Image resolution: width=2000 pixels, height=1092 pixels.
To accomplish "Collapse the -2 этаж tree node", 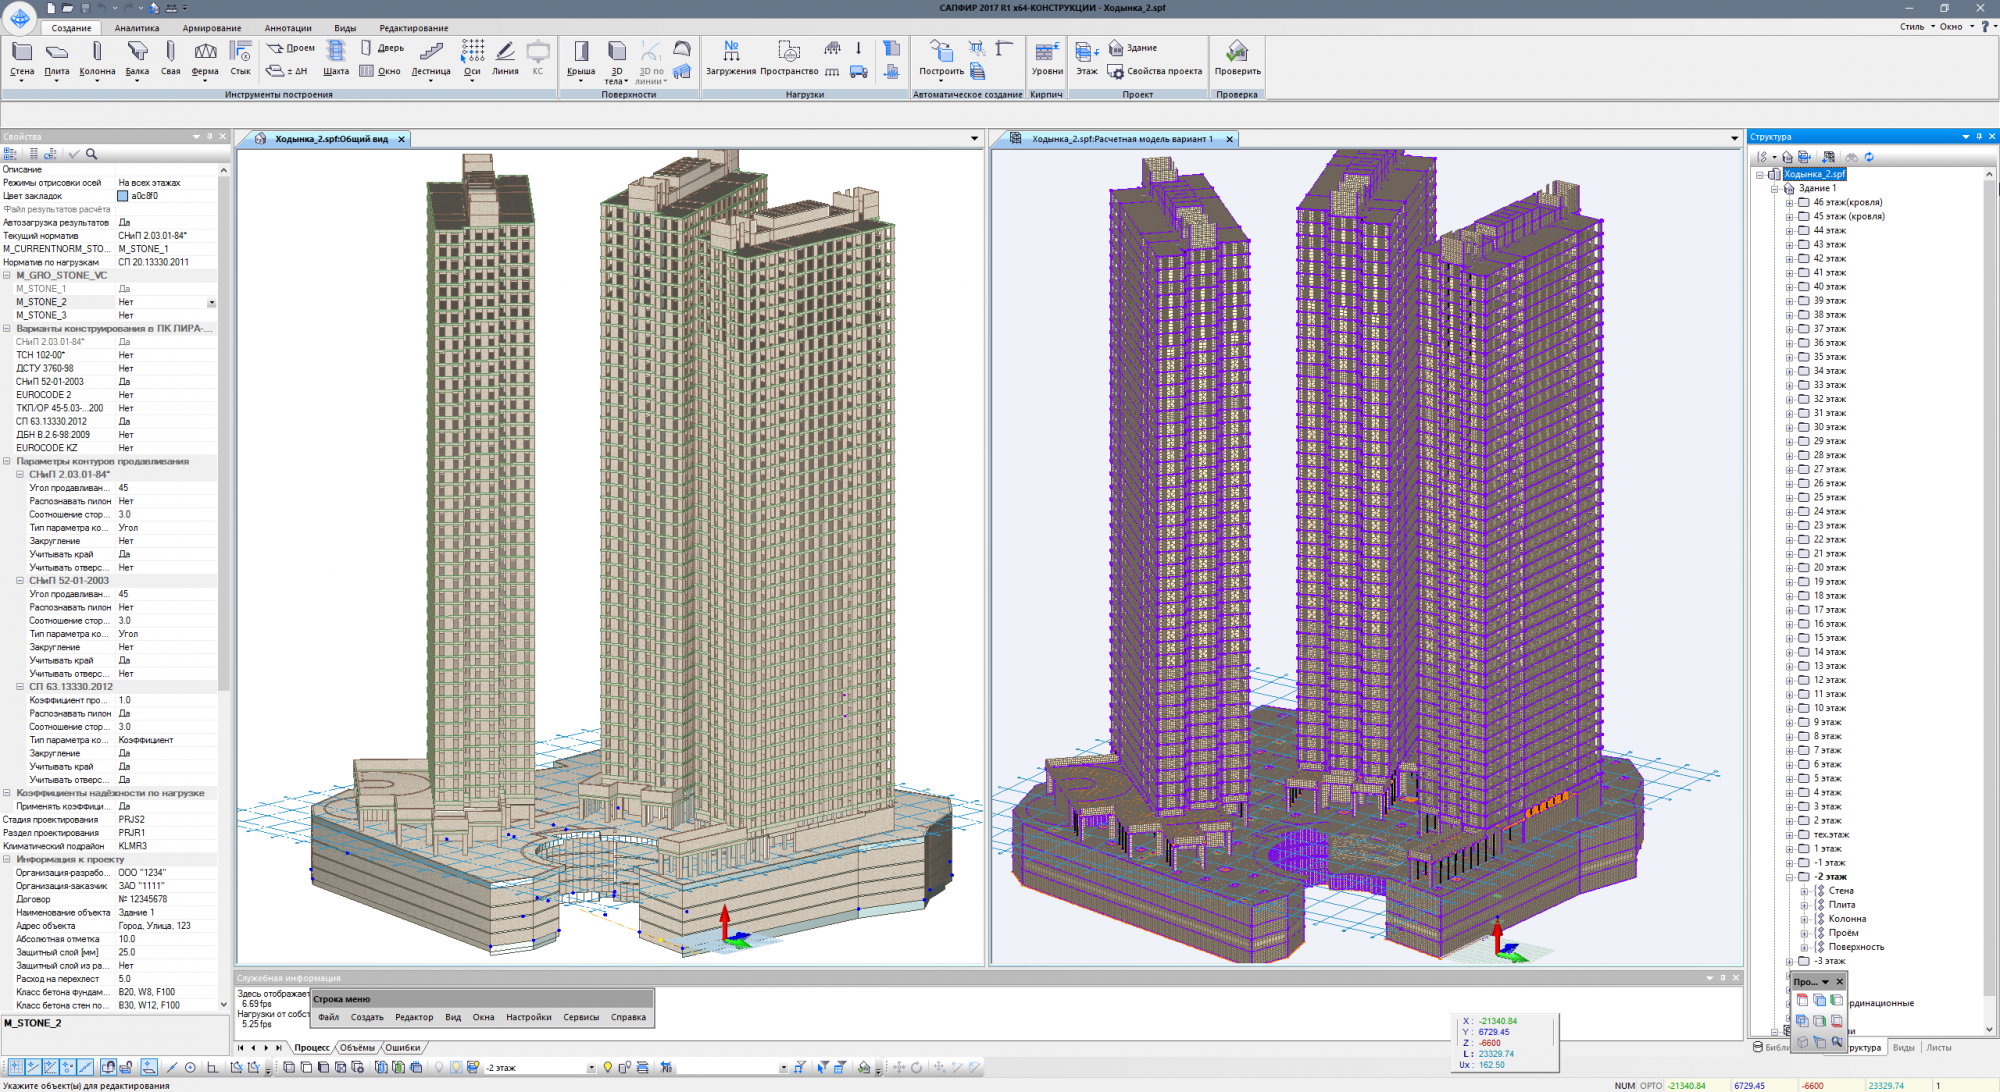I will (1790, 877).
